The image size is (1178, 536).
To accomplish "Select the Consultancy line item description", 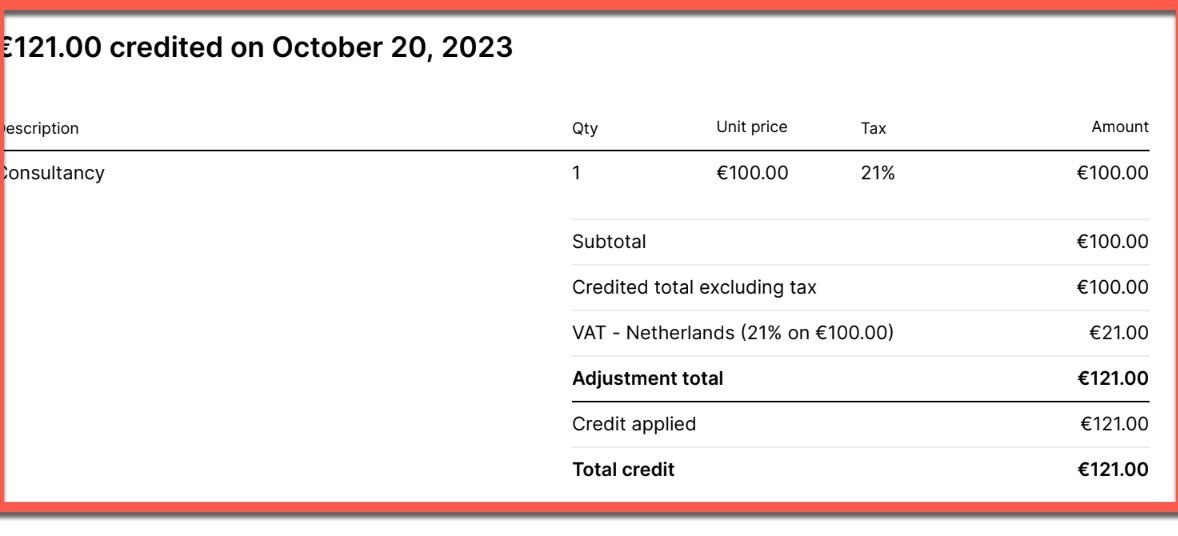I will pyautogui.click(x=52, y=173).
